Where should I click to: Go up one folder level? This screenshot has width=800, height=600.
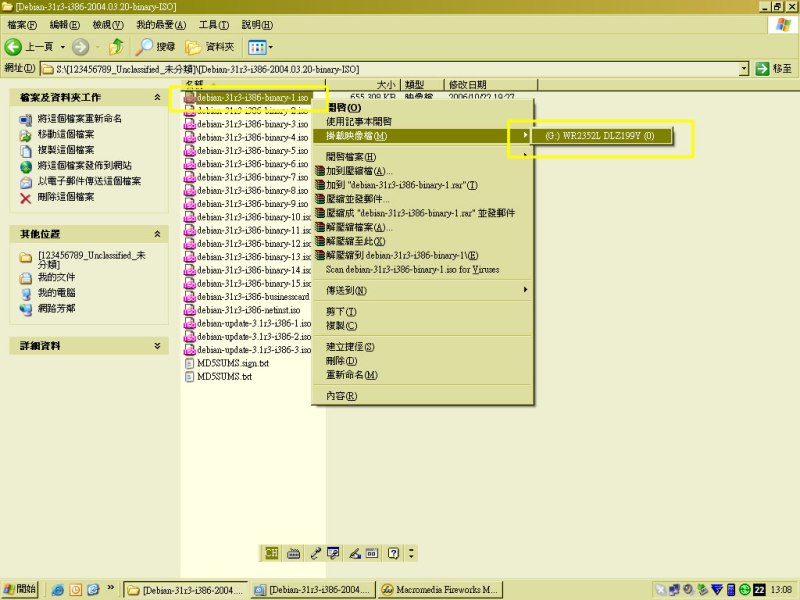point(116,47)
